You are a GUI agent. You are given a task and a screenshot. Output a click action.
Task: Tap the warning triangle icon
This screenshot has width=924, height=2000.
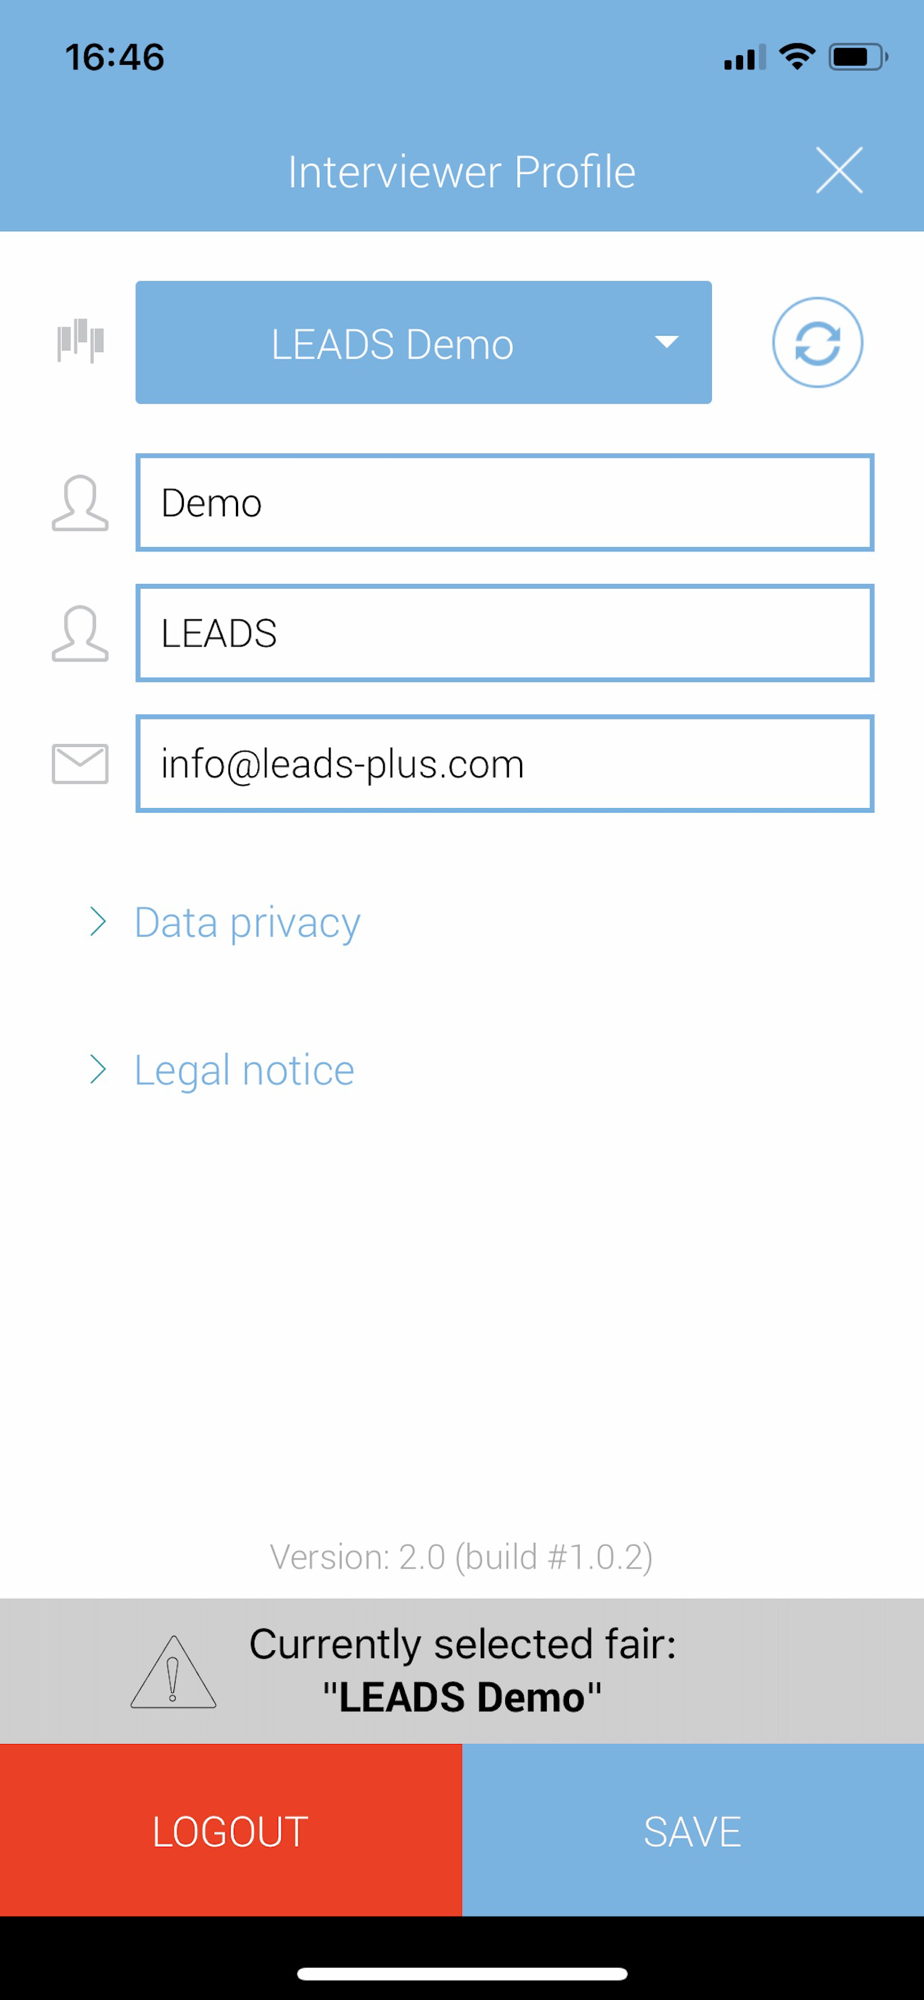click(x=173, y=1671)
